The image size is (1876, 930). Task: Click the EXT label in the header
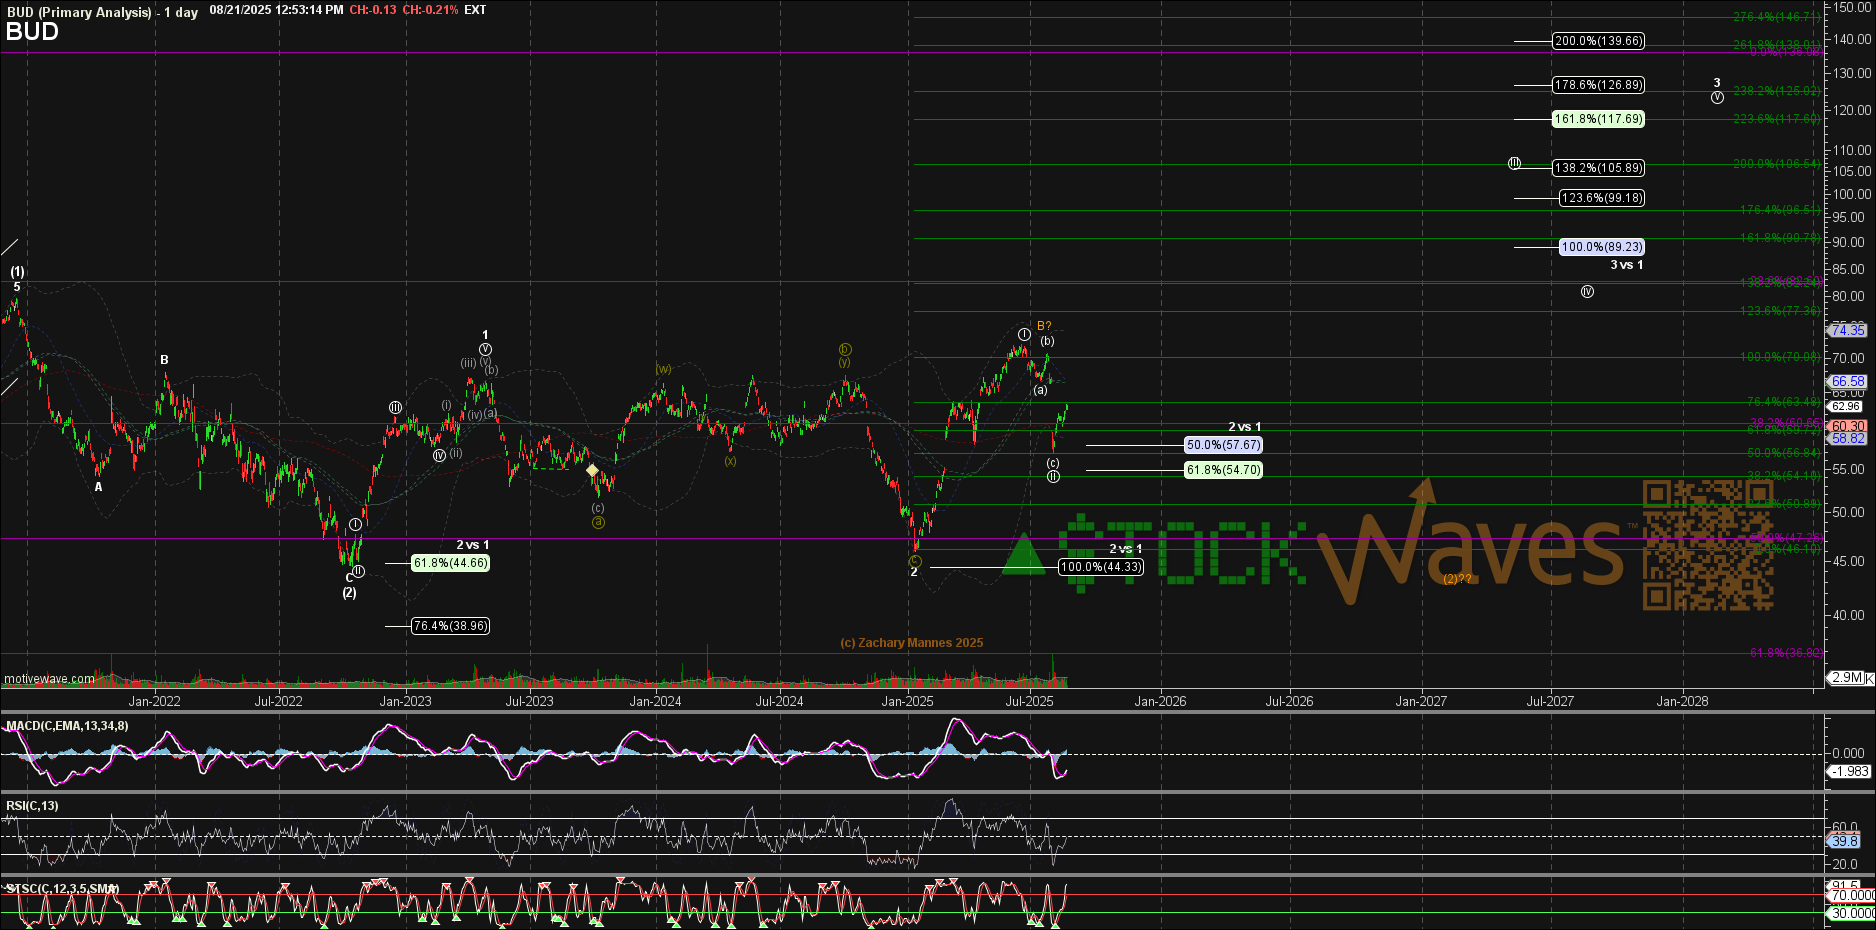pos(475,10)
